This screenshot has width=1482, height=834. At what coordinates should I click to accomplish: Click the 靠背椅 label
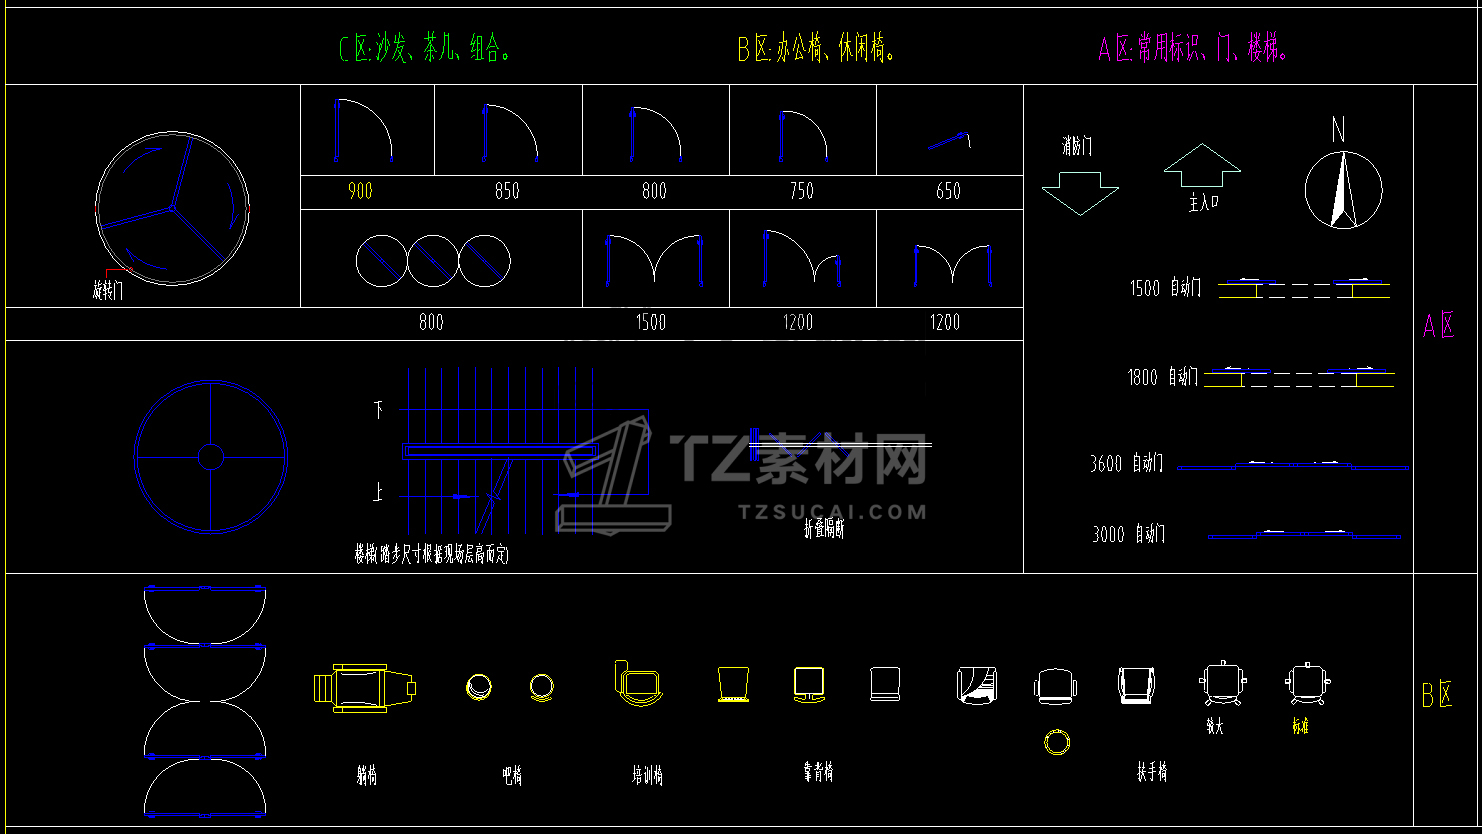click(818, 772)
